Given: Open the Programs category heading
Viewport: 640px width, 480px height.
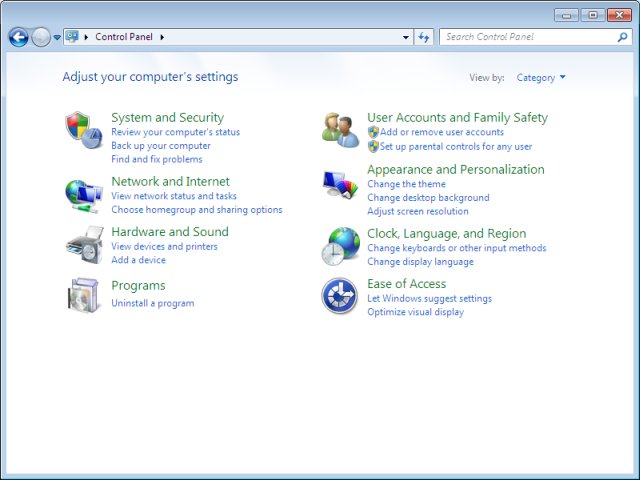Looking at the screenshot, I should [x=138, y=286].
